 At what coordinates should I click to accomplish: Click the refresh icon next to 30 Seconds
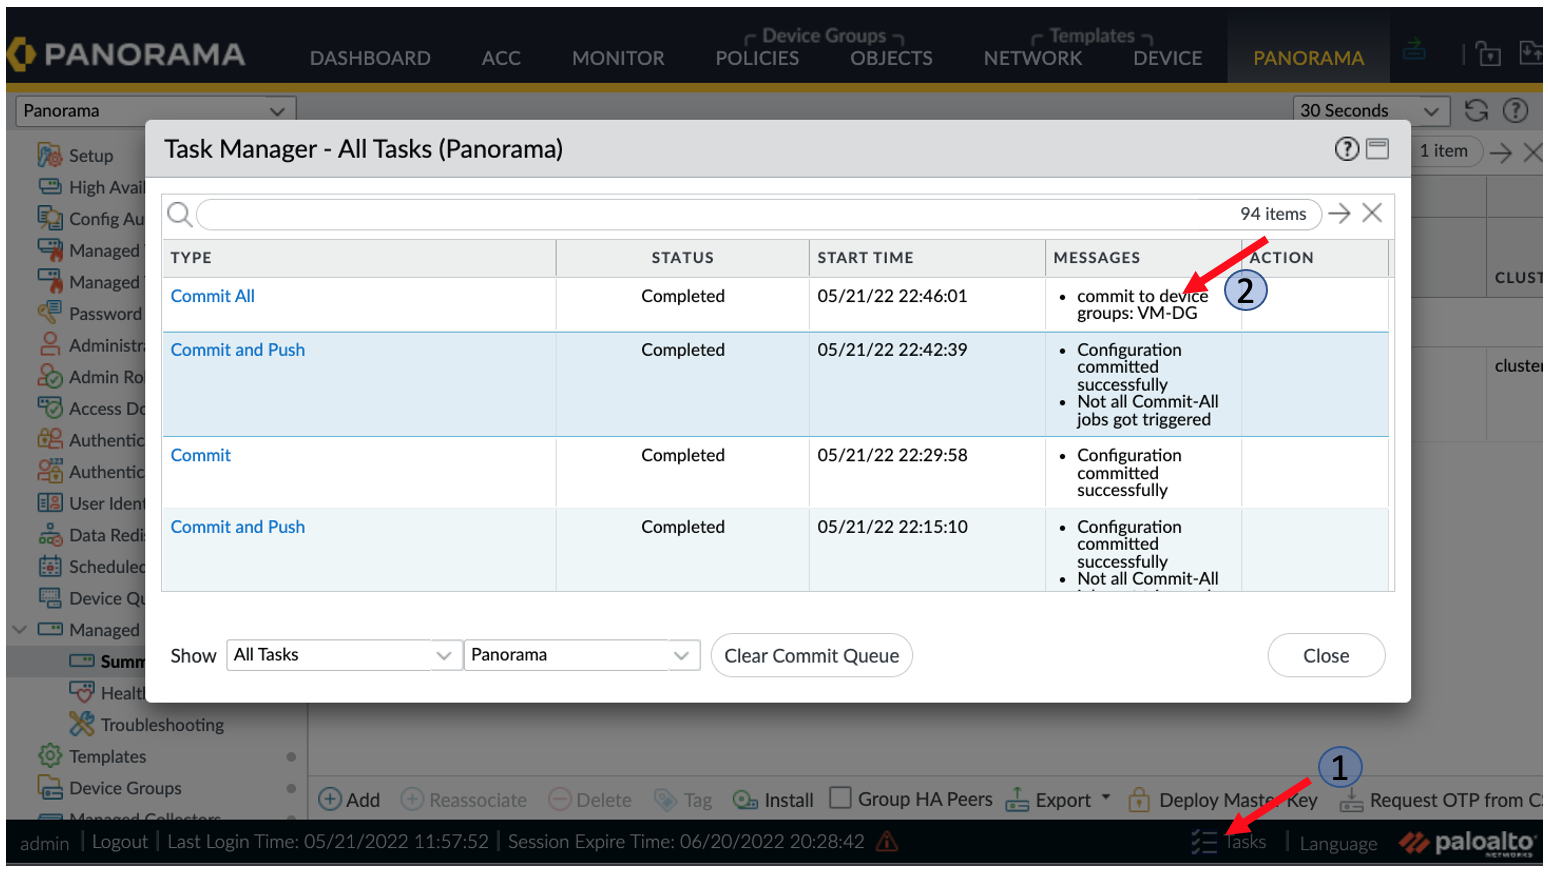(x=1477, y=111)
